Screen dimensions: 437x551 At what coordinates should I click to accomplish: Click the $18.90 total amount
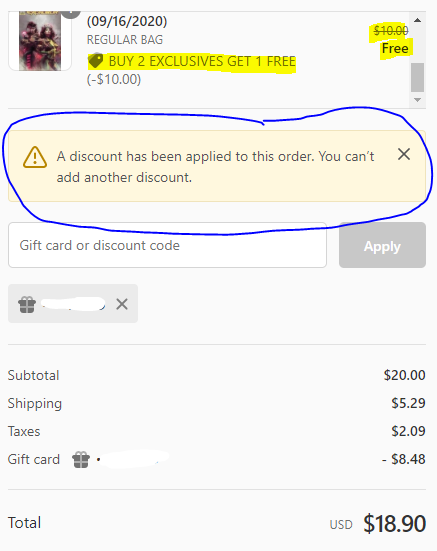(x=394, y=524)
